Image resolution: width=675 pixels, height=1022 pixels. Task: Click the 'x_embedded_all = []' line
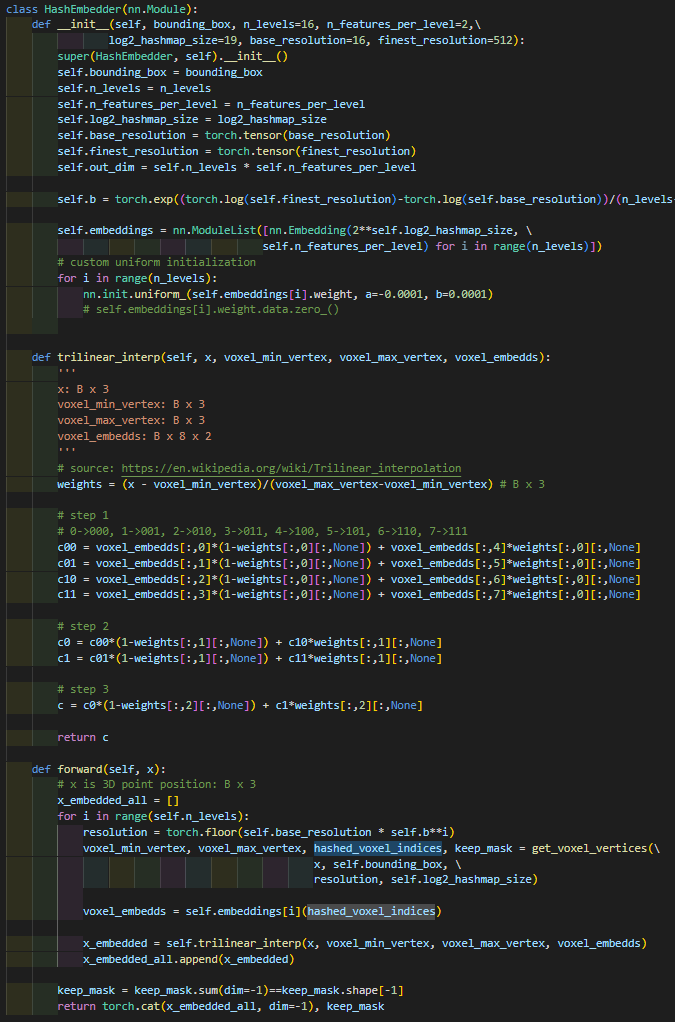118,800
